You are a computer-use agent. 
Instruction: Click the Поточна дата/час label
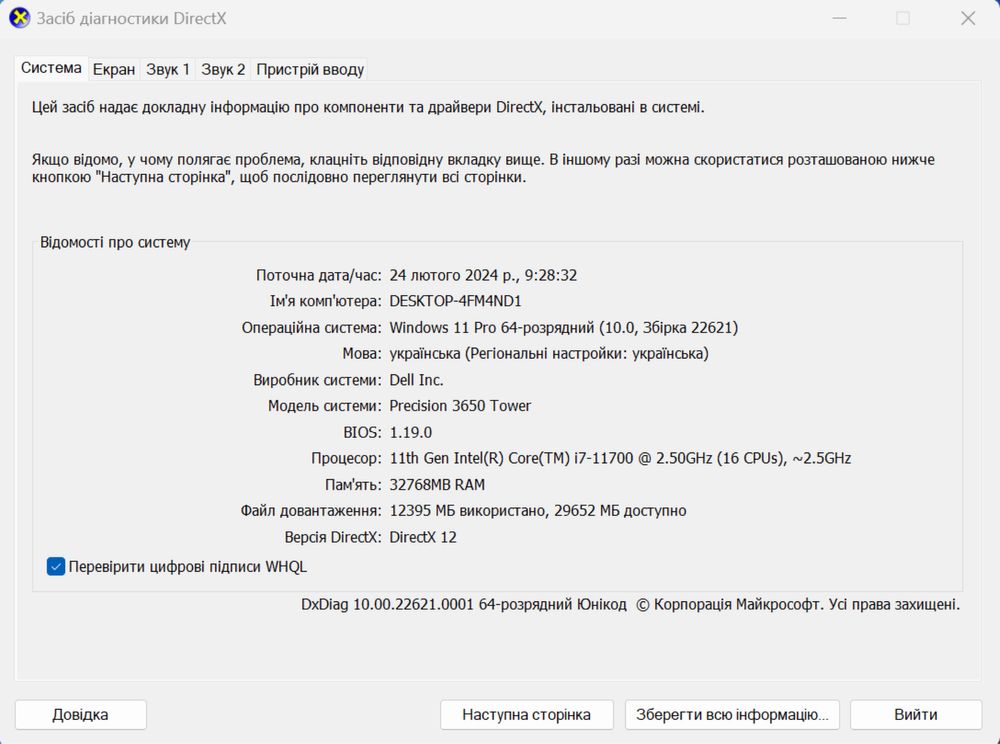click(319, 275)
